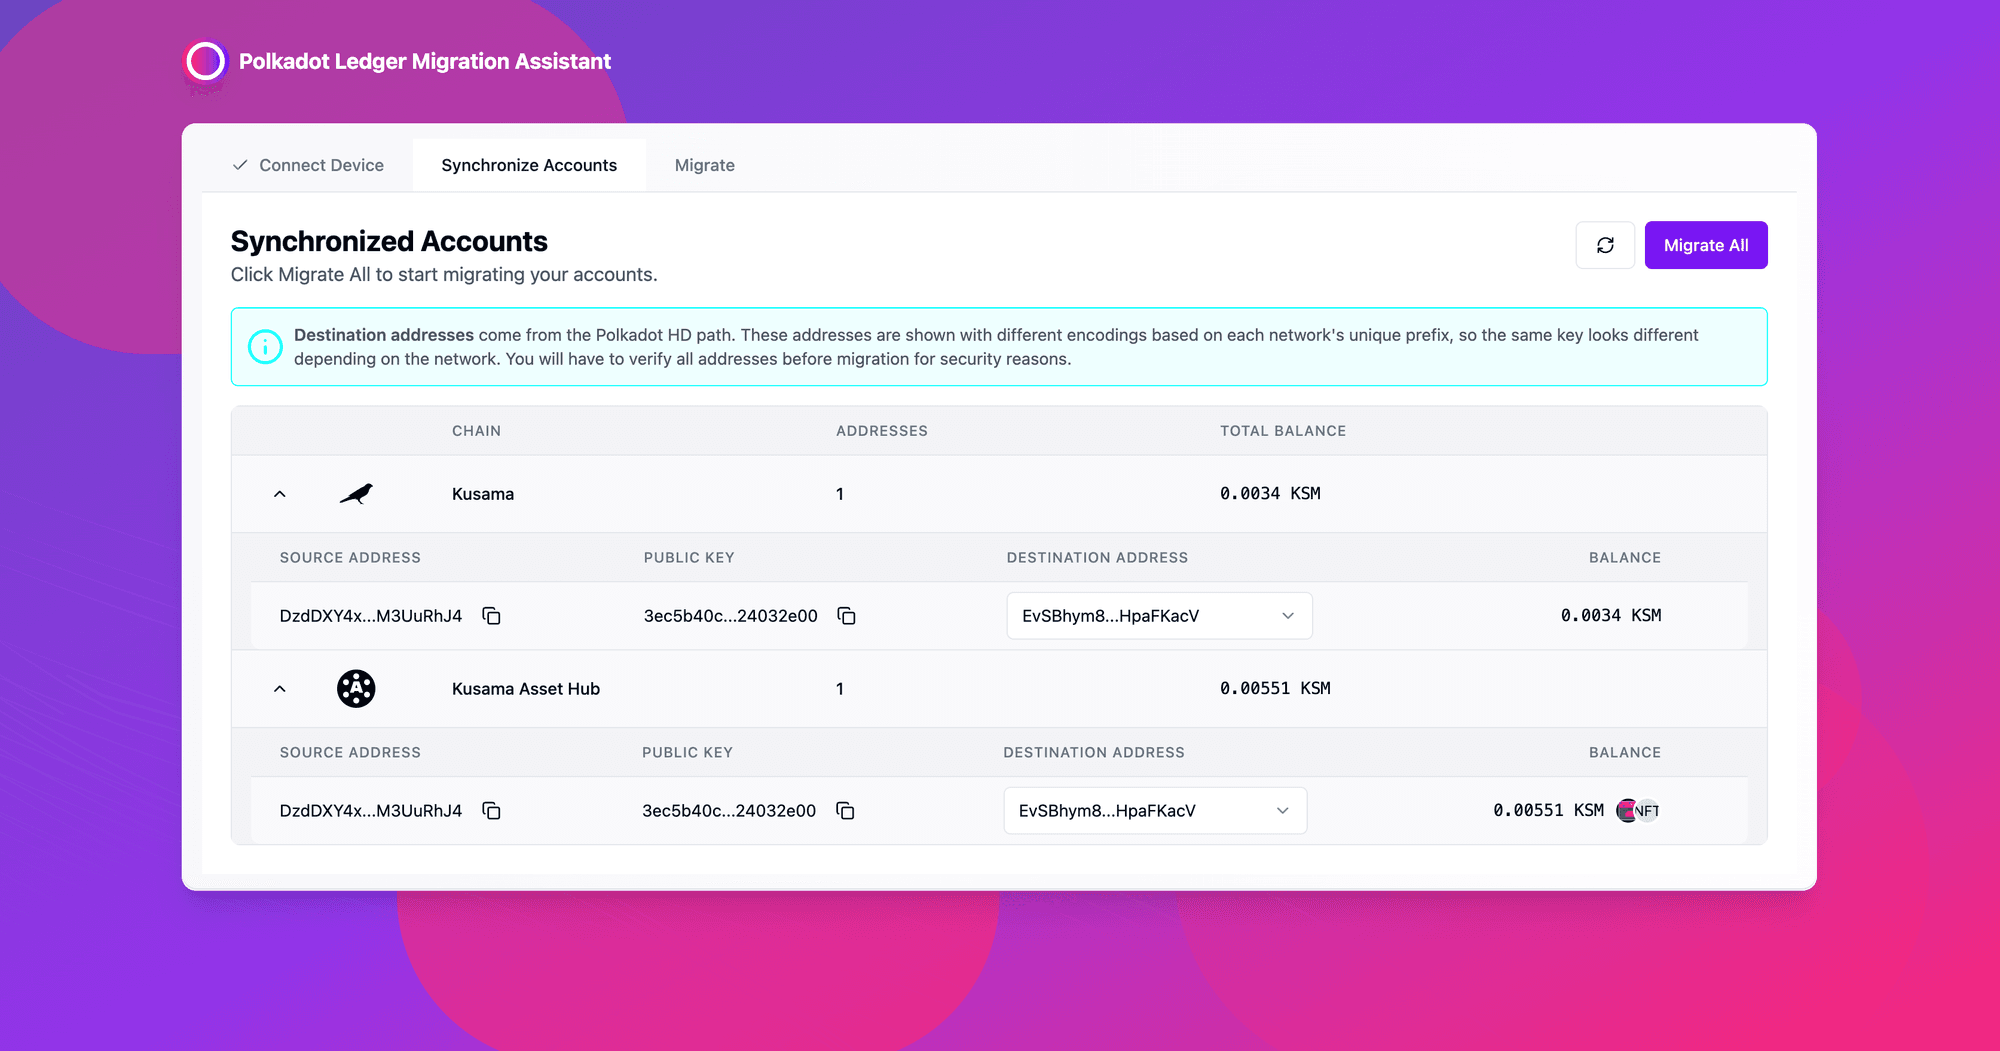The height and width of the screenshot is (1051, 2000).
Task: Copy the Kusama Asset Hub public key
Action: click(845, 811)
